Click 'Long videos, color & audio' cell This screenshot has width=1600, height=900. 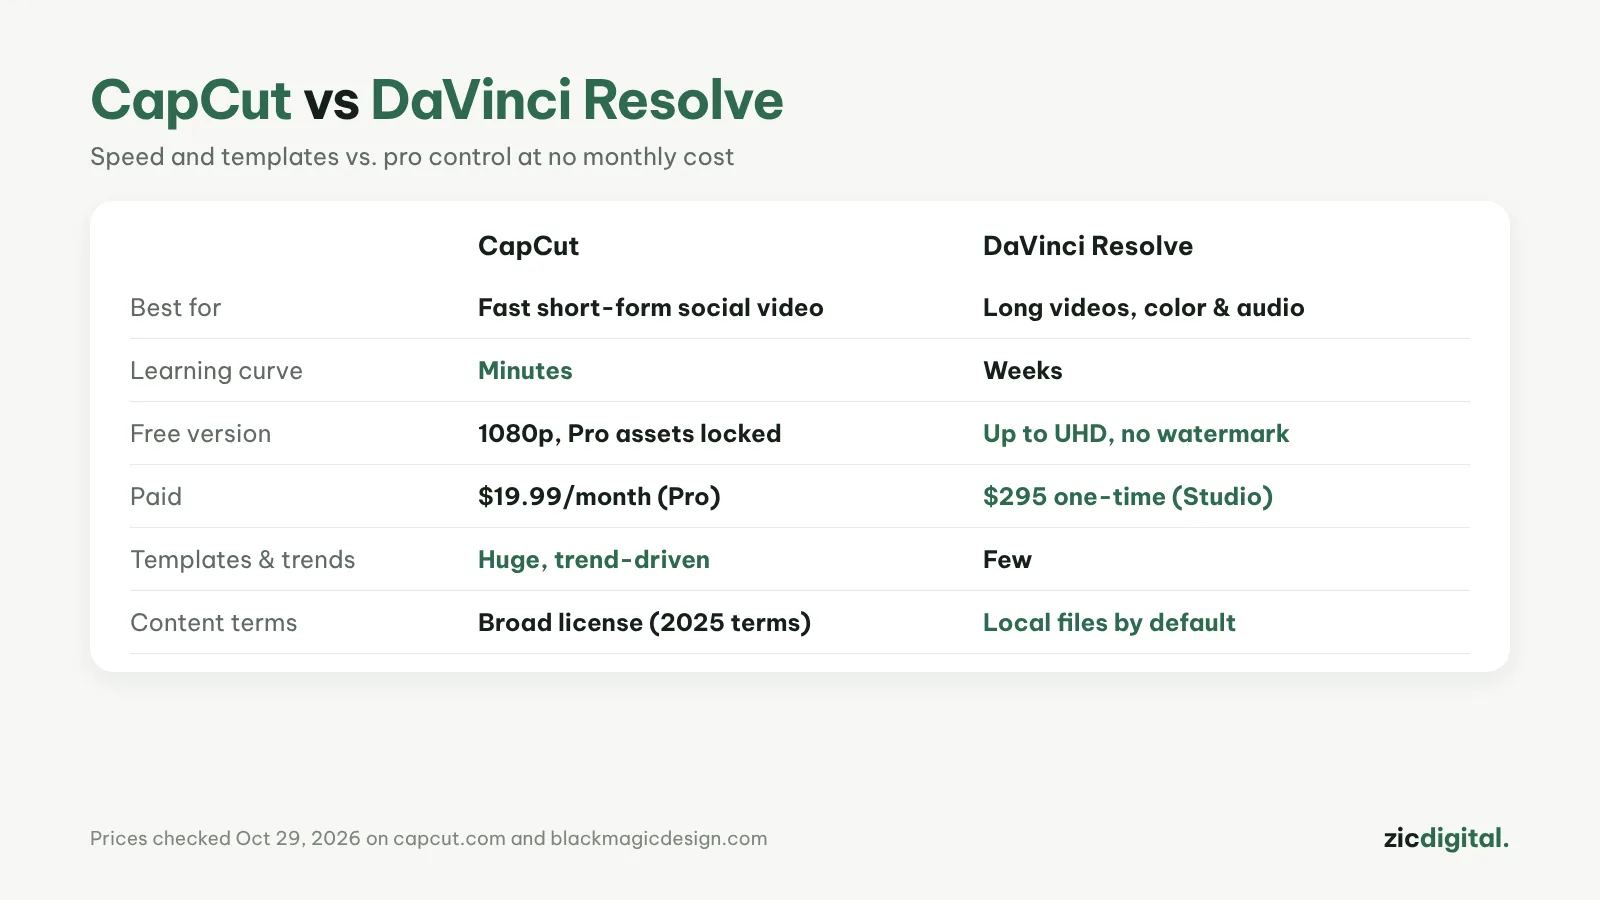point(1144,308)
